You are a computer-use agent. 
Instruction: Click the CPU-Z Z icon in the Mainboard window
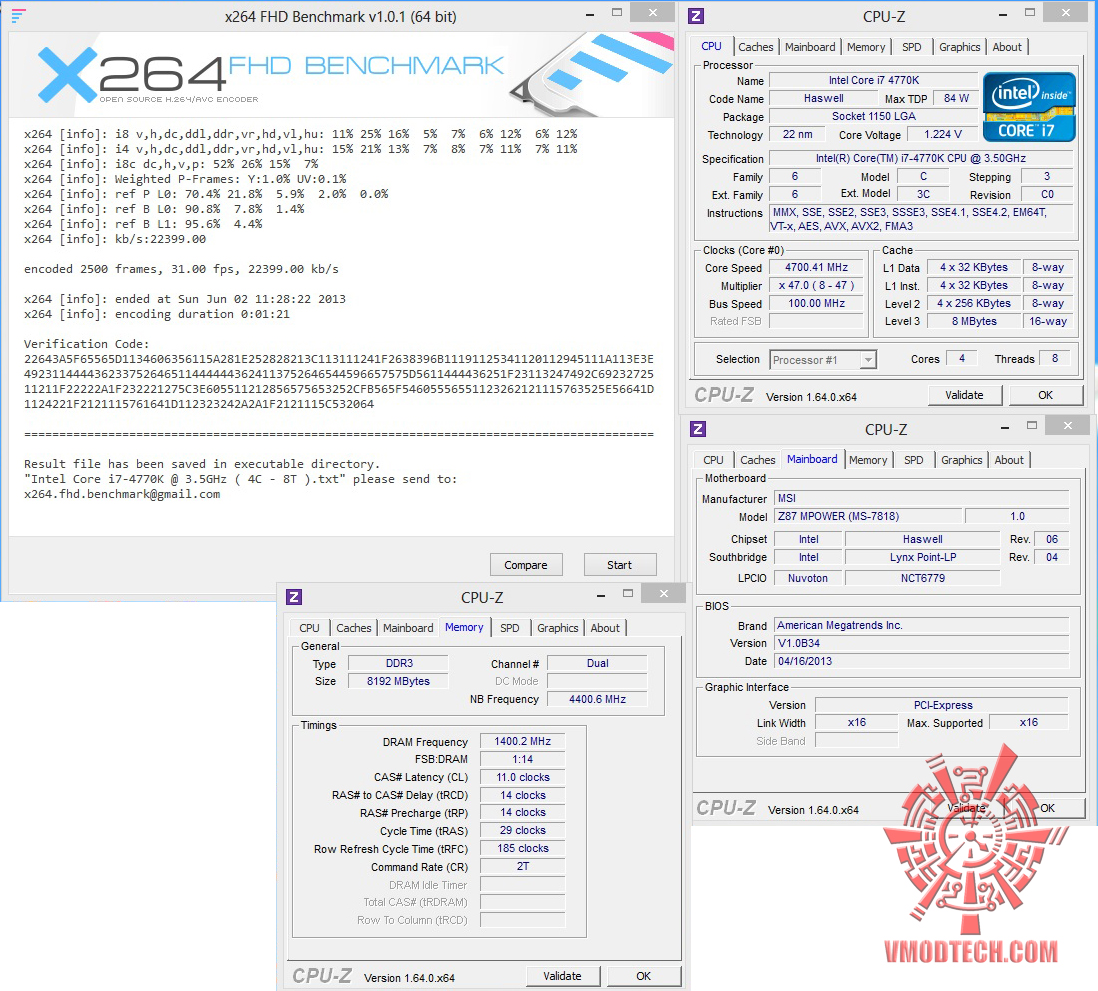click(x=697, y=429)
